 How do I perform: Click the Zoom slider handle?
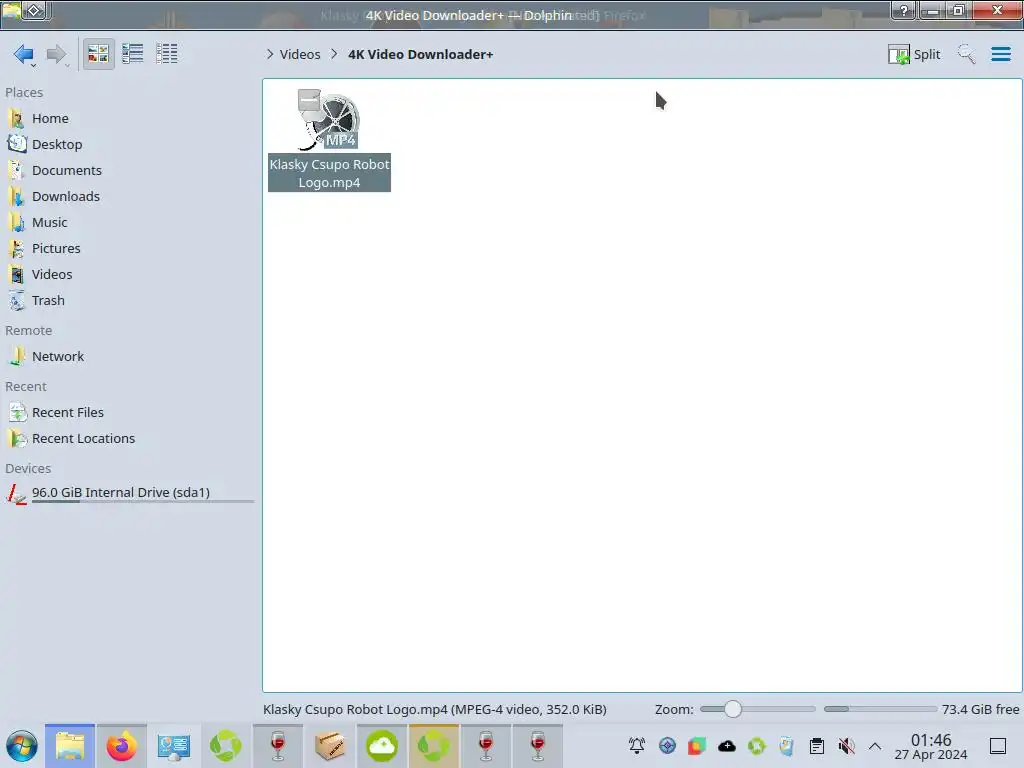tap(733, 709)
